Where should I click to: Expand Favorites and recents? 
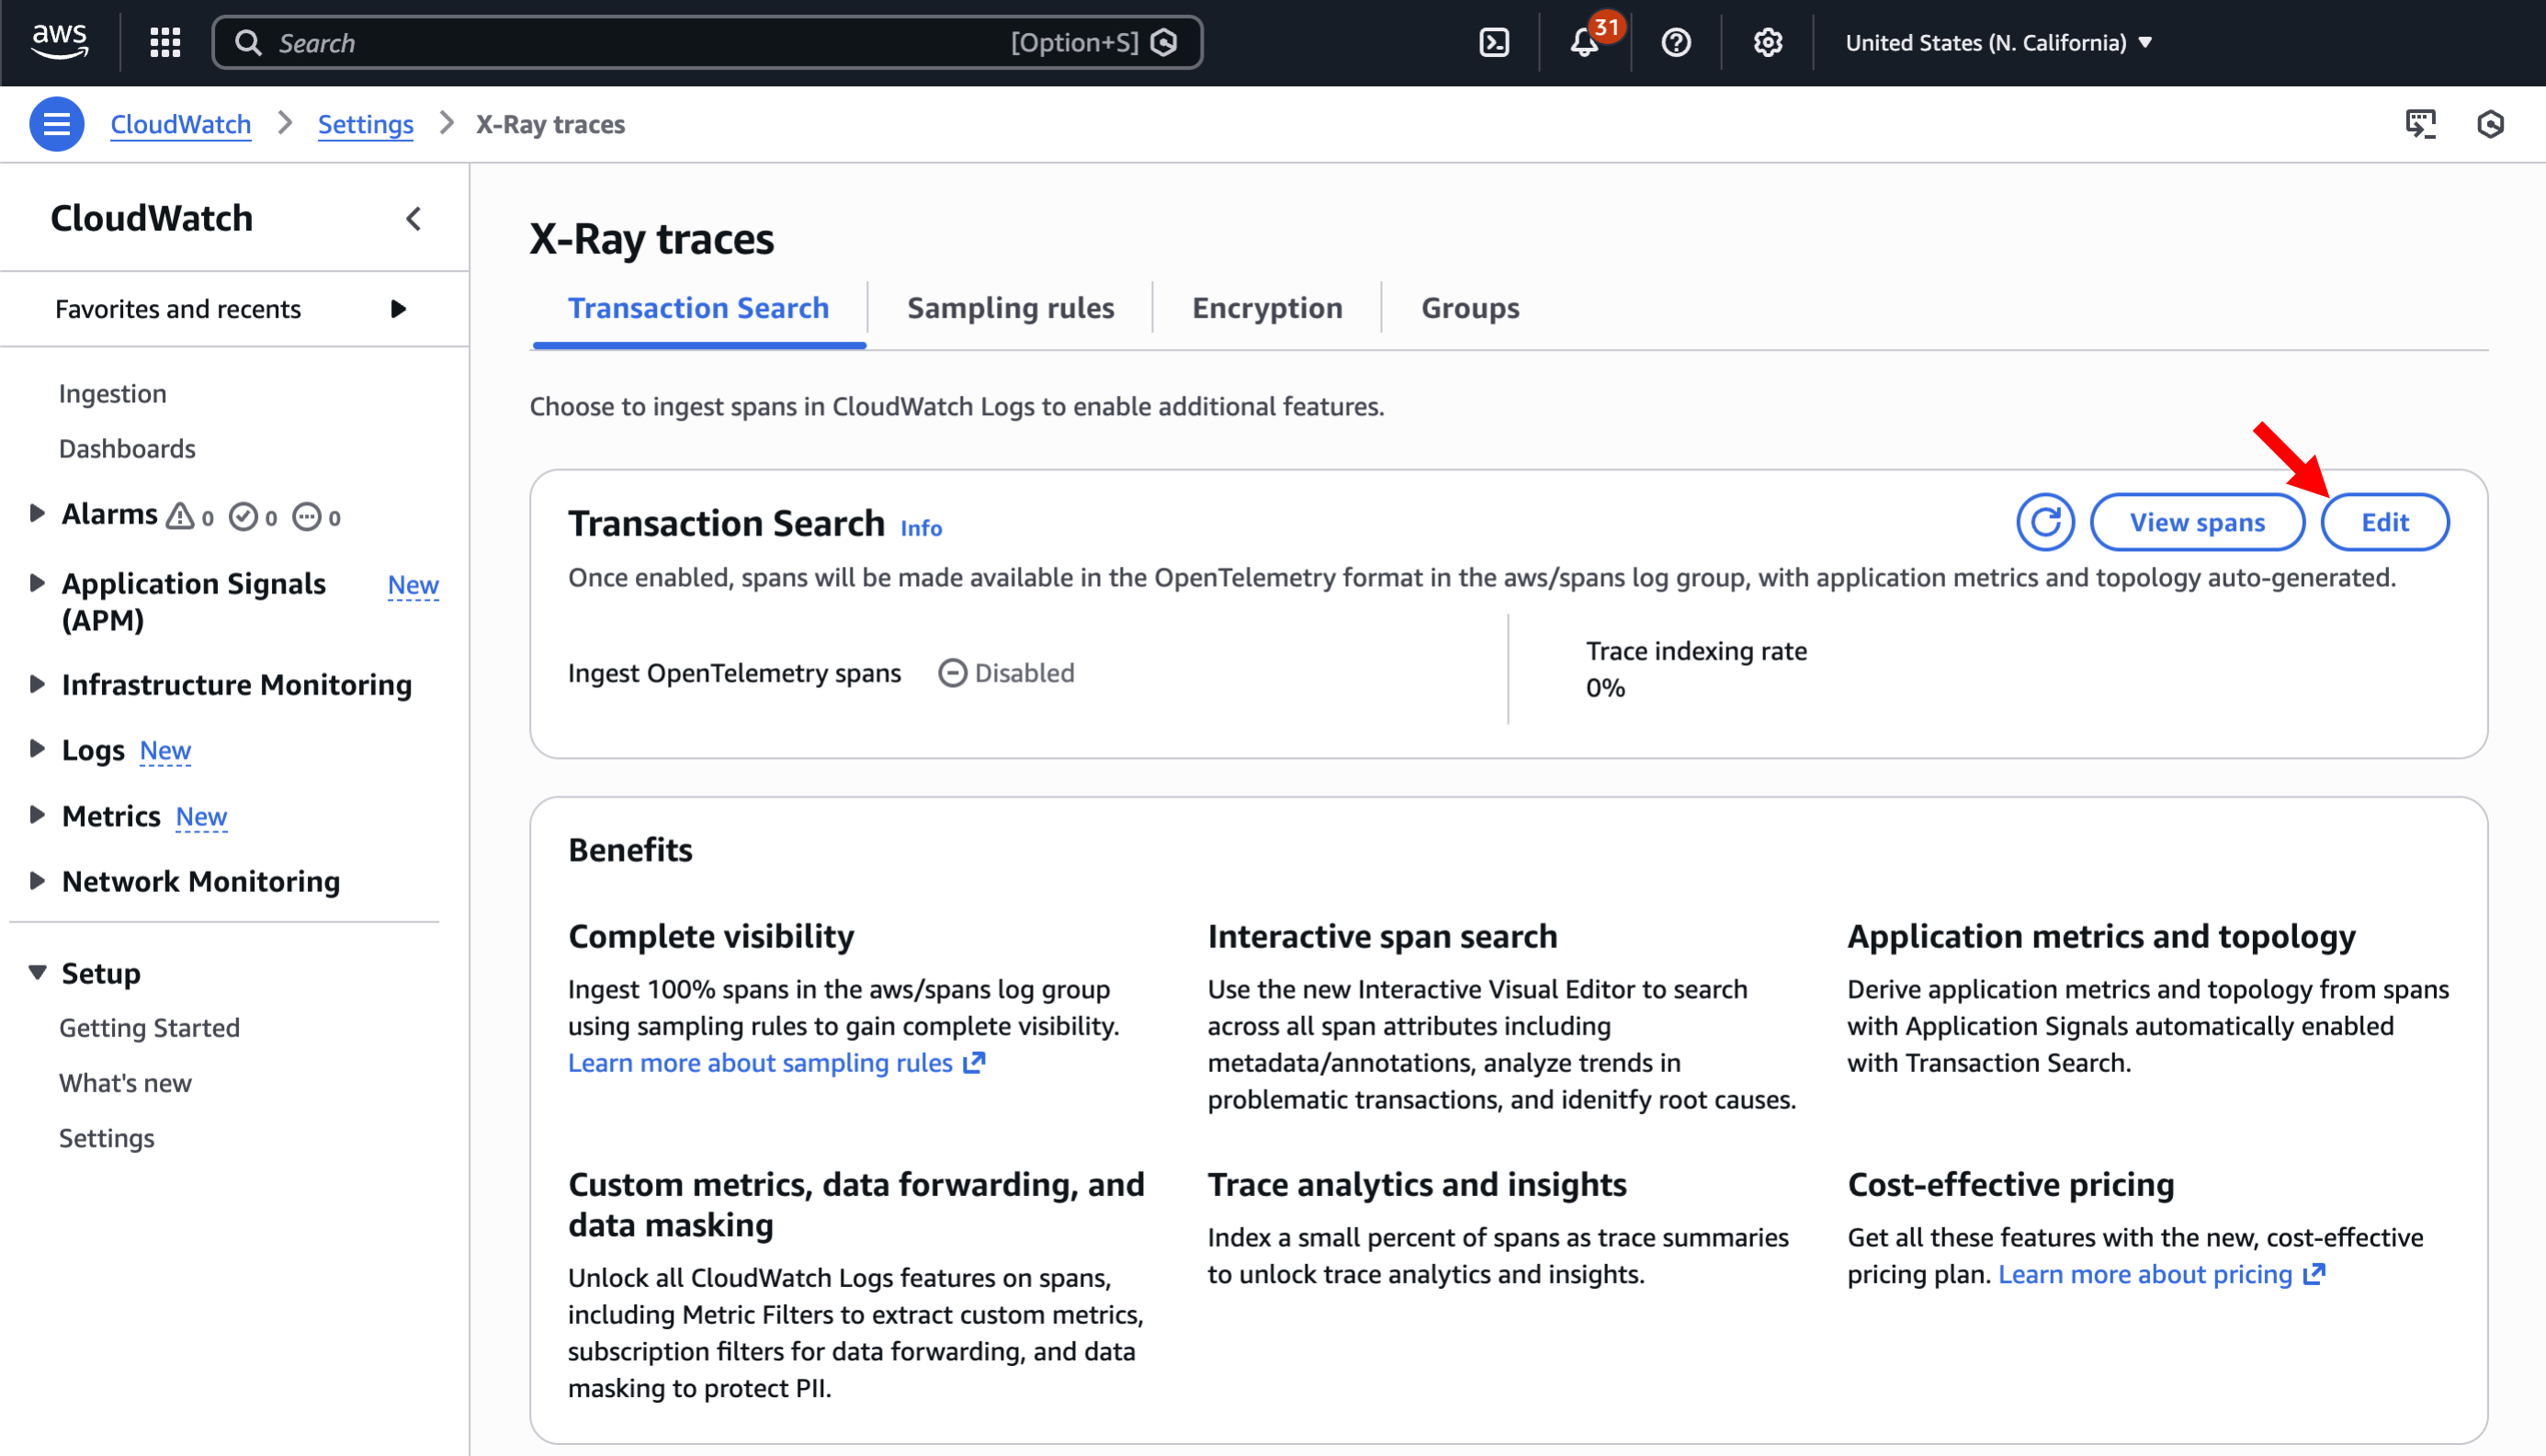click(398, 309)
